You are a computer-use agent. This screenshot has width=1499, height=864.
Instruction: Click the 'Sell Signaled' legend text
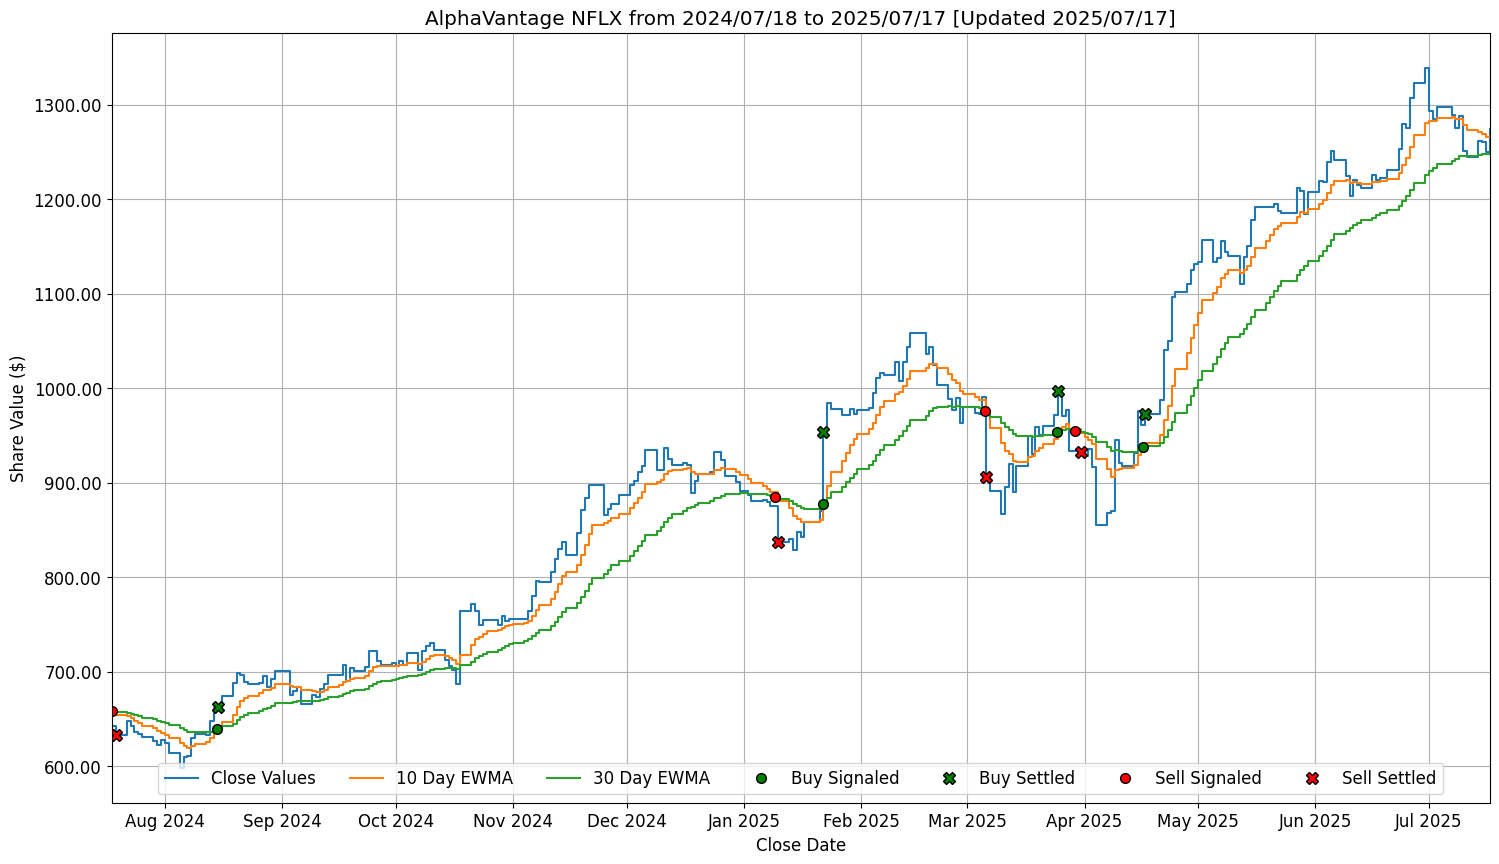(1208, 778)
